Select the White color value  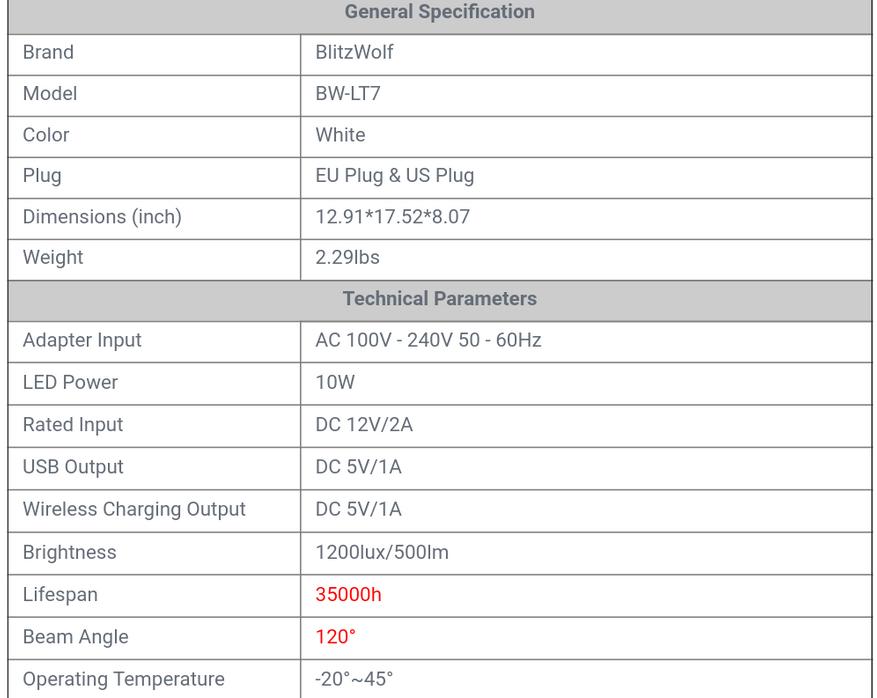pos(340,135)
